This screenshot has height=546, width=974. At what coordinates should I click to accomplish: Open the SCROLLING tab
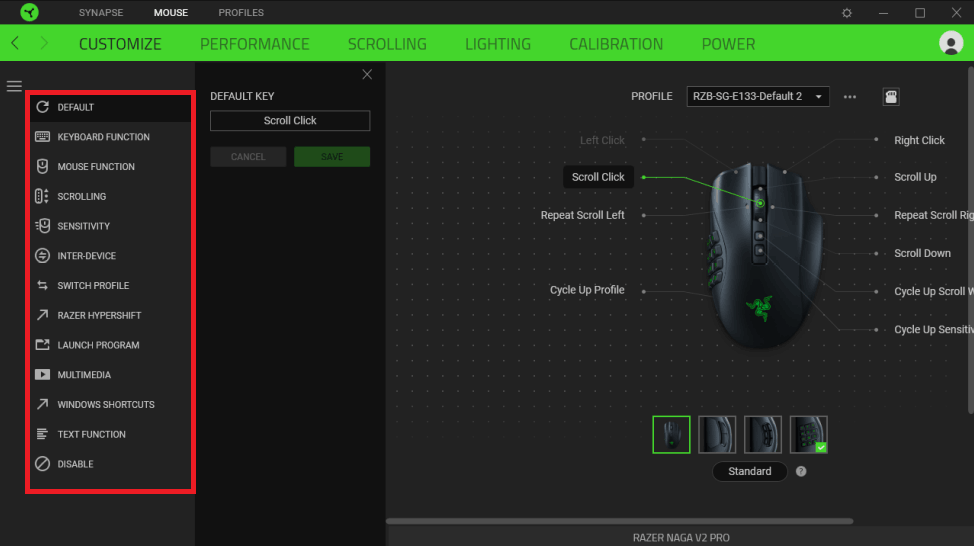(x=387, y=44)
